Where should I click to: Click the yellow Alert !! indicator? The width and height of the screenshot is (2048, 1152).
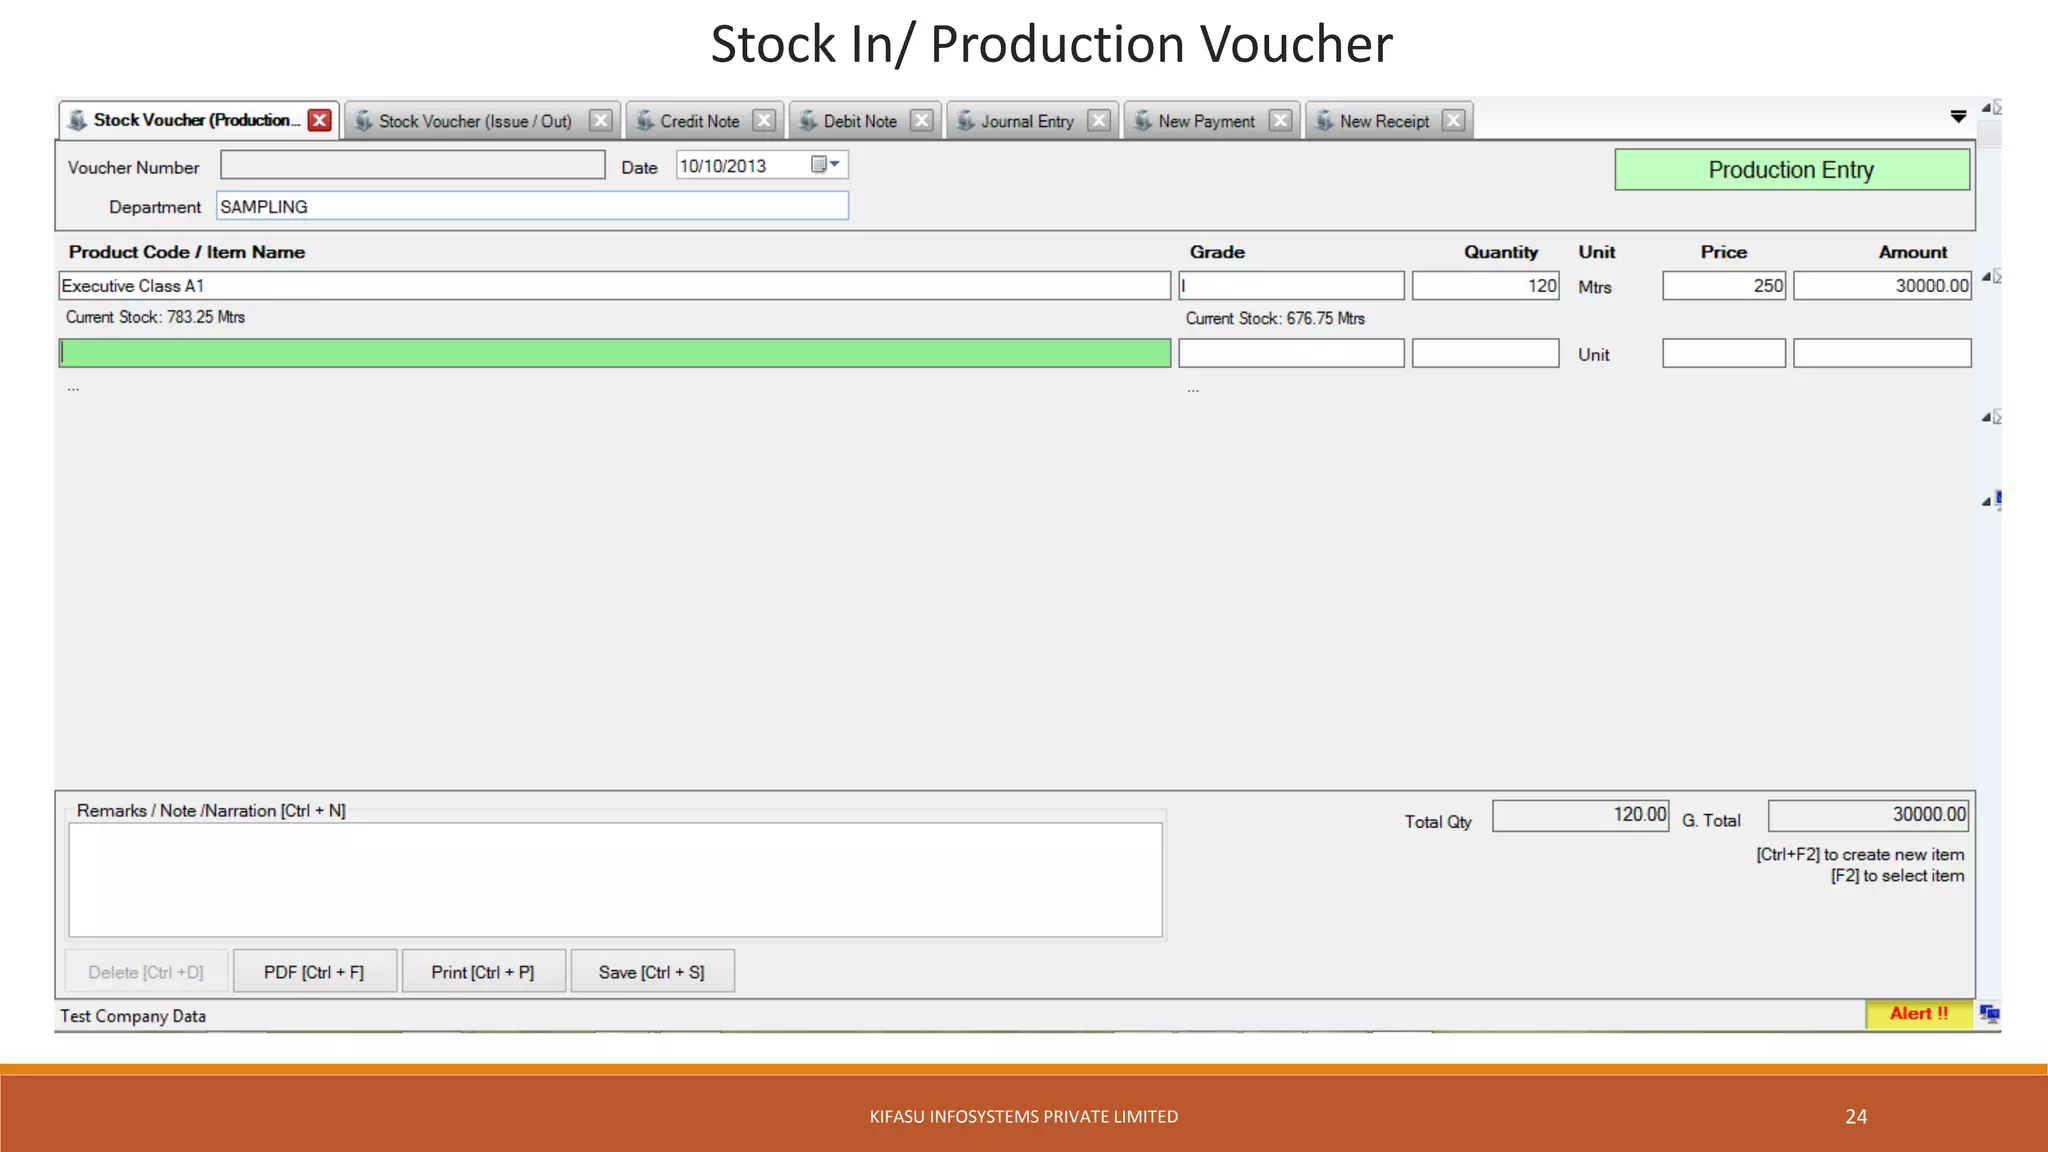(1919, 1014)
